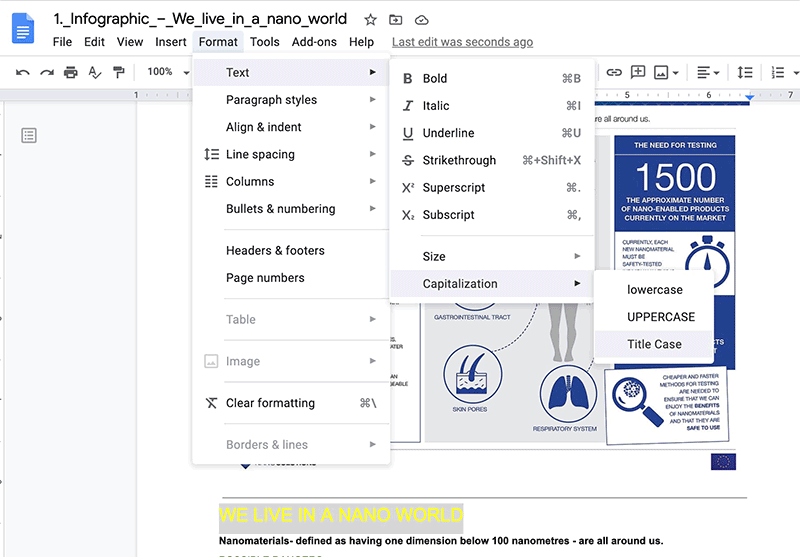The image size is (800, 557).
Task: Expand the Size submenu
Action: pos(492,257)
